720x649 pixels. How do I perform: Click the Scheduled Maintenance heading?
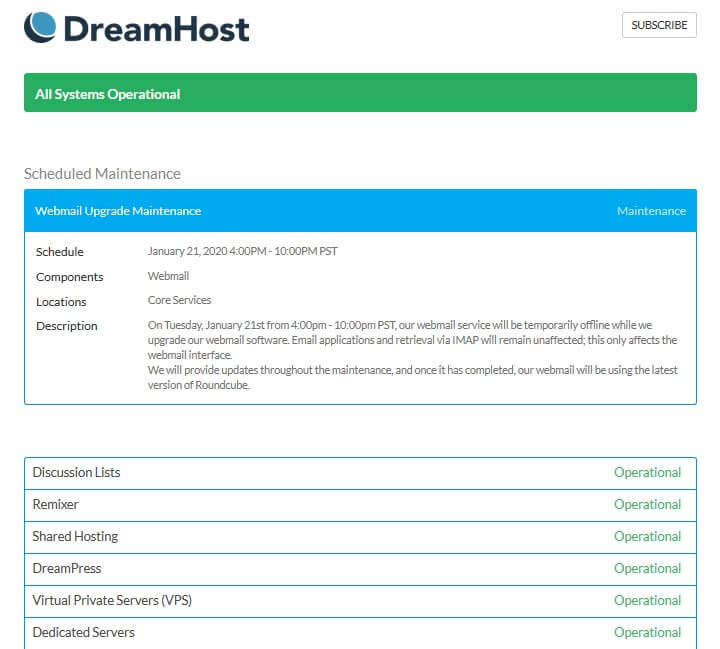point(102,174)
